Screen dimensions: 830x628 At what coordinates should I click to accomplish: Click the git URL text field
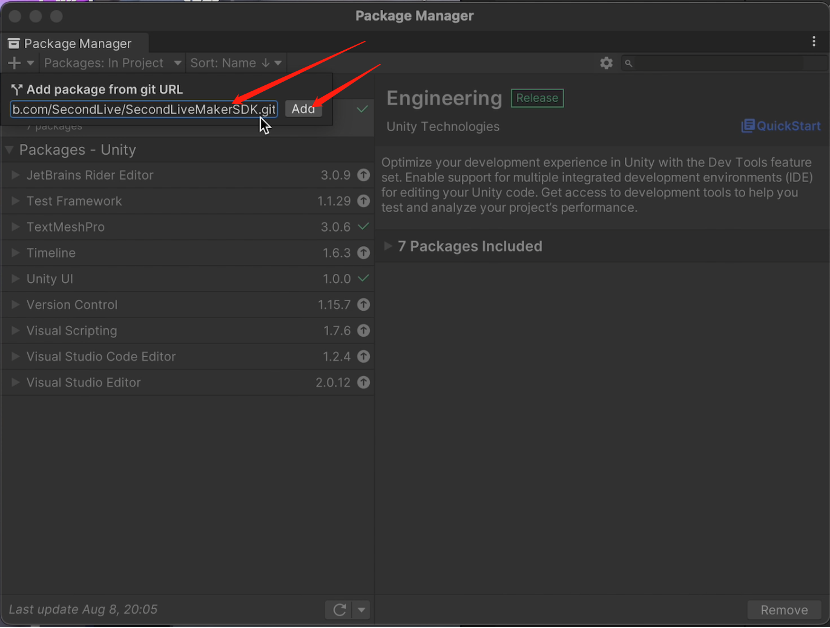click(143, 109)
